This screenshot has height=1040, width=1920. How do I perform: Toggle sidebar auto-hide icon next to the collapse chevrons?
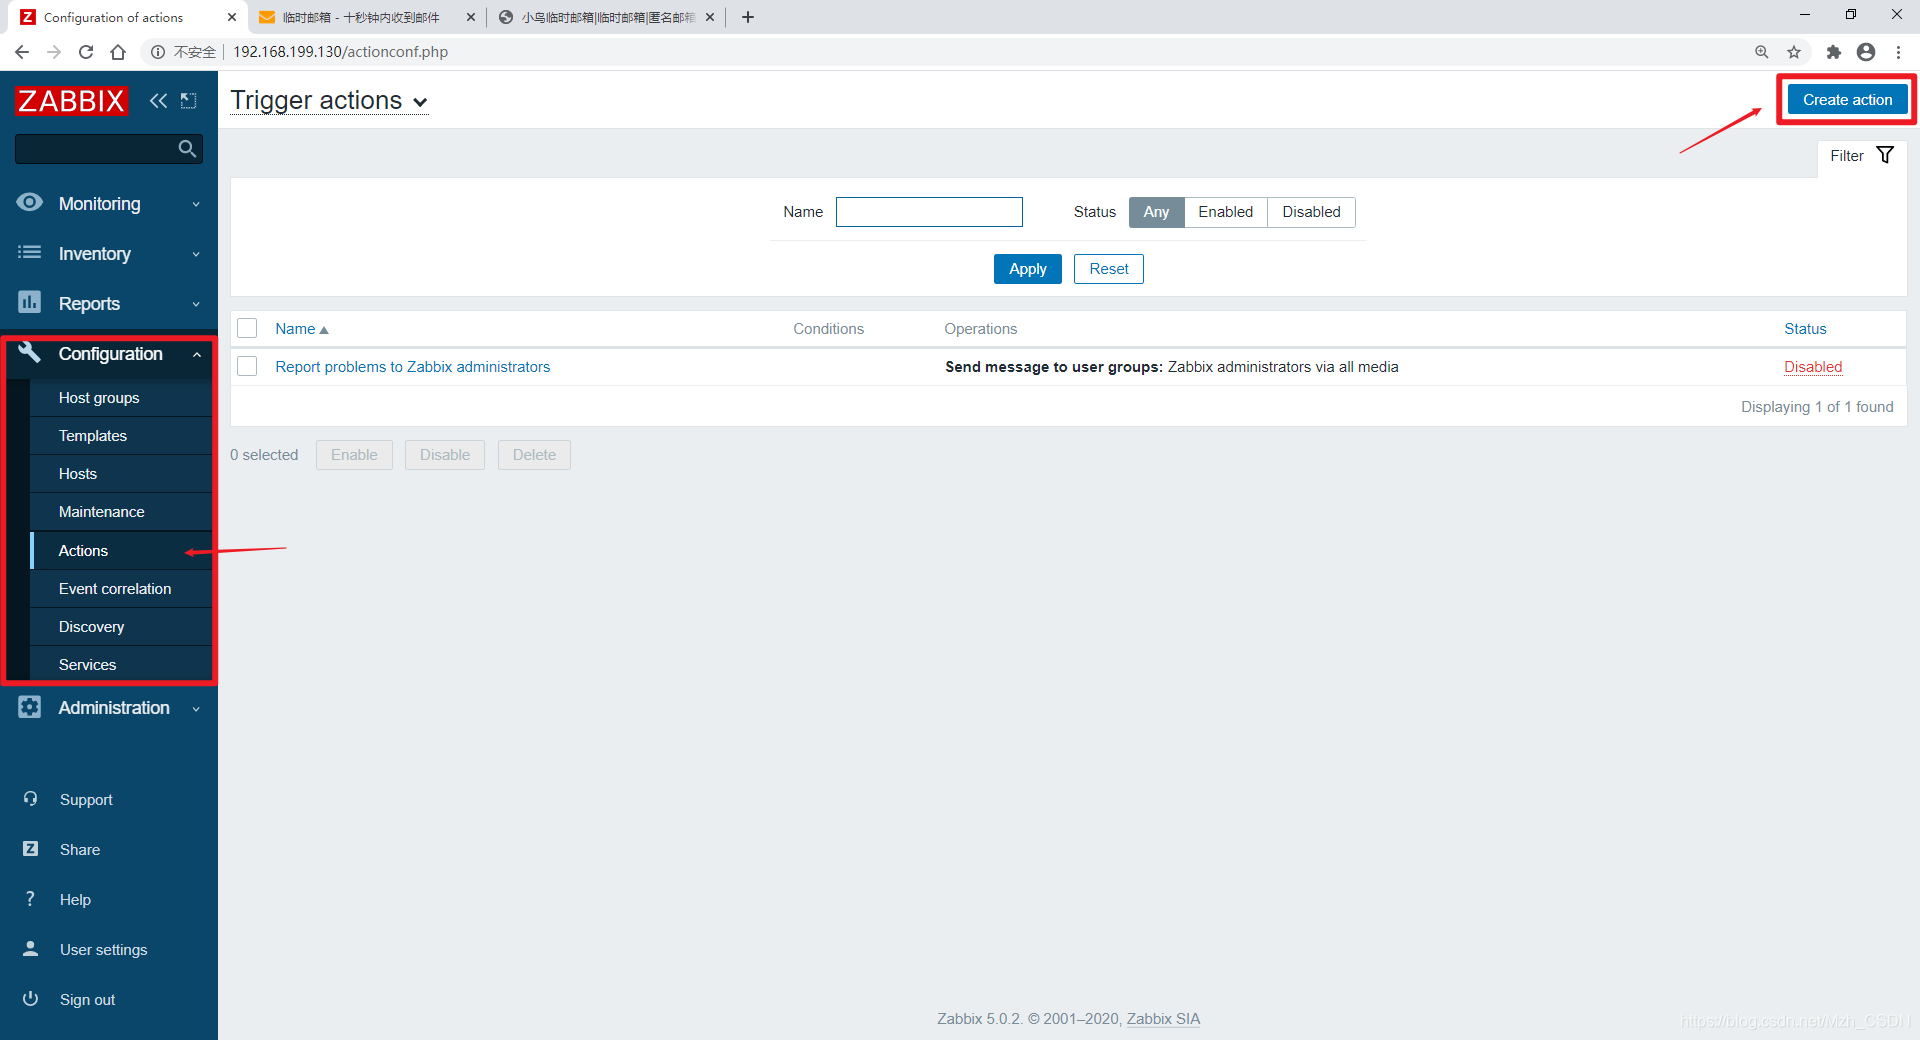tap(188, 101)
